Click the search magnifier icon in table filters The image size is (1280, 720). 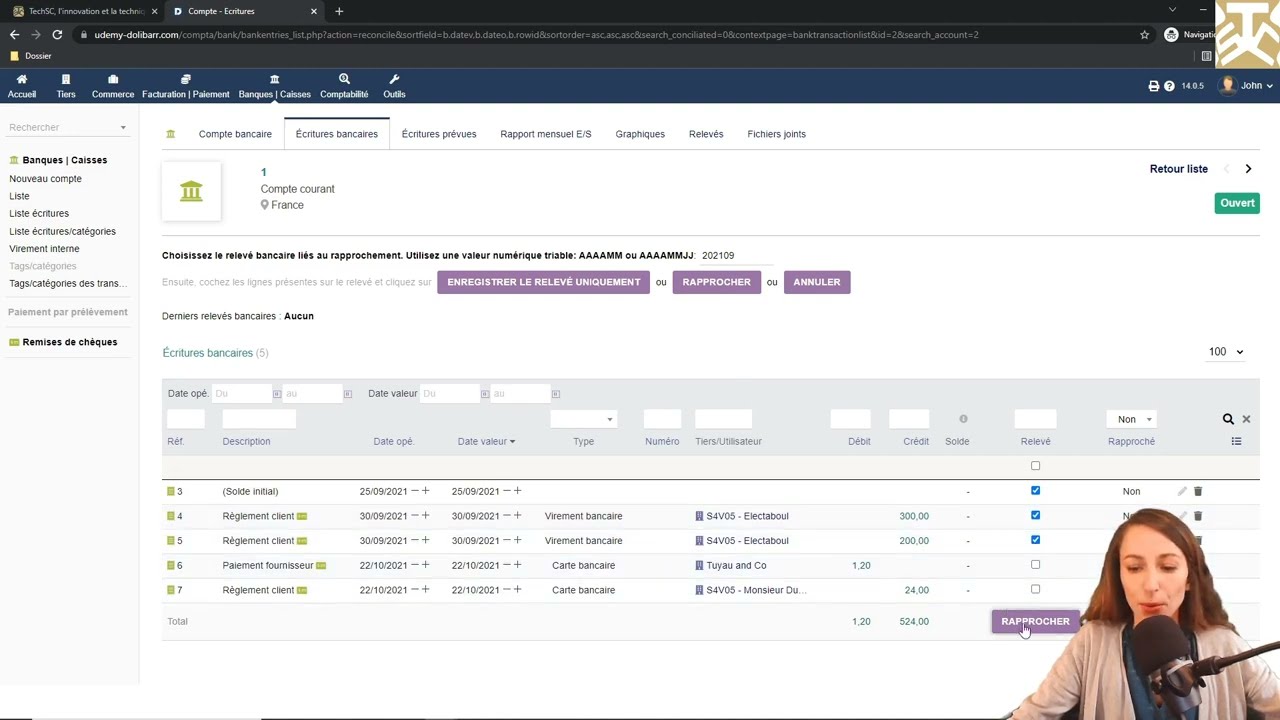tap(1228, 419)
